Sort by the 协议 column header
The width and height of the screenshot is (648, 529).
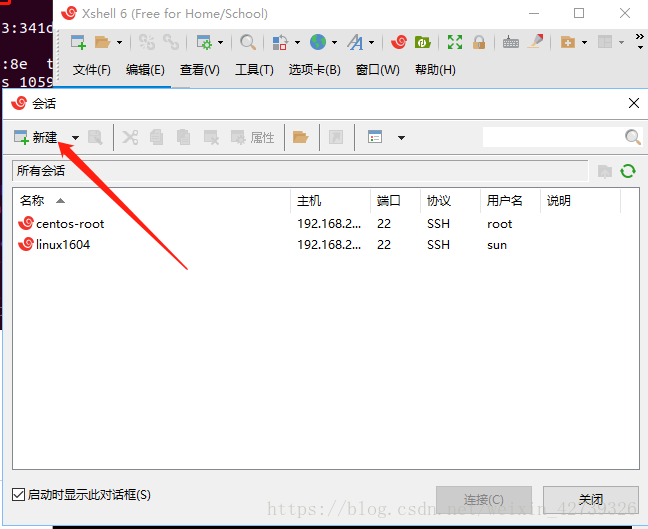pos(450,201)
